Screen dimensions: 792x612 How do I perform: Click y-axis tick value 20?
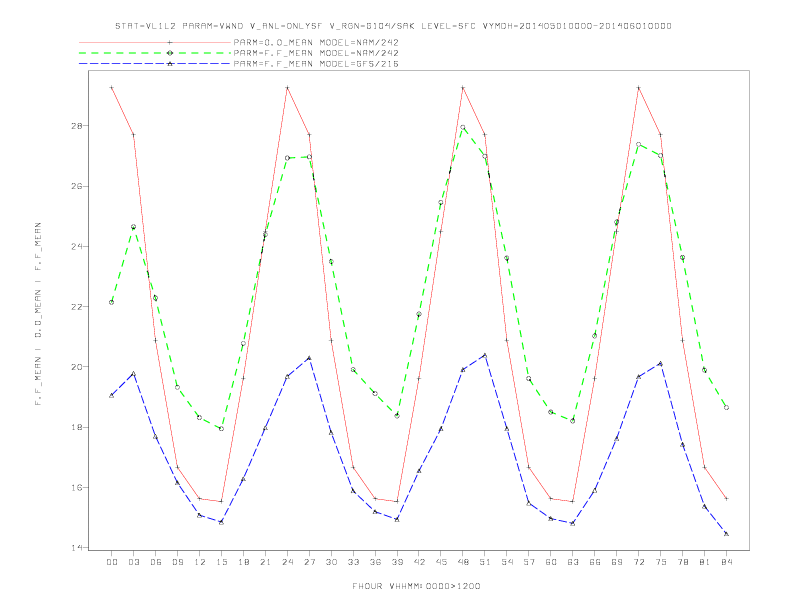coord(76,367)
